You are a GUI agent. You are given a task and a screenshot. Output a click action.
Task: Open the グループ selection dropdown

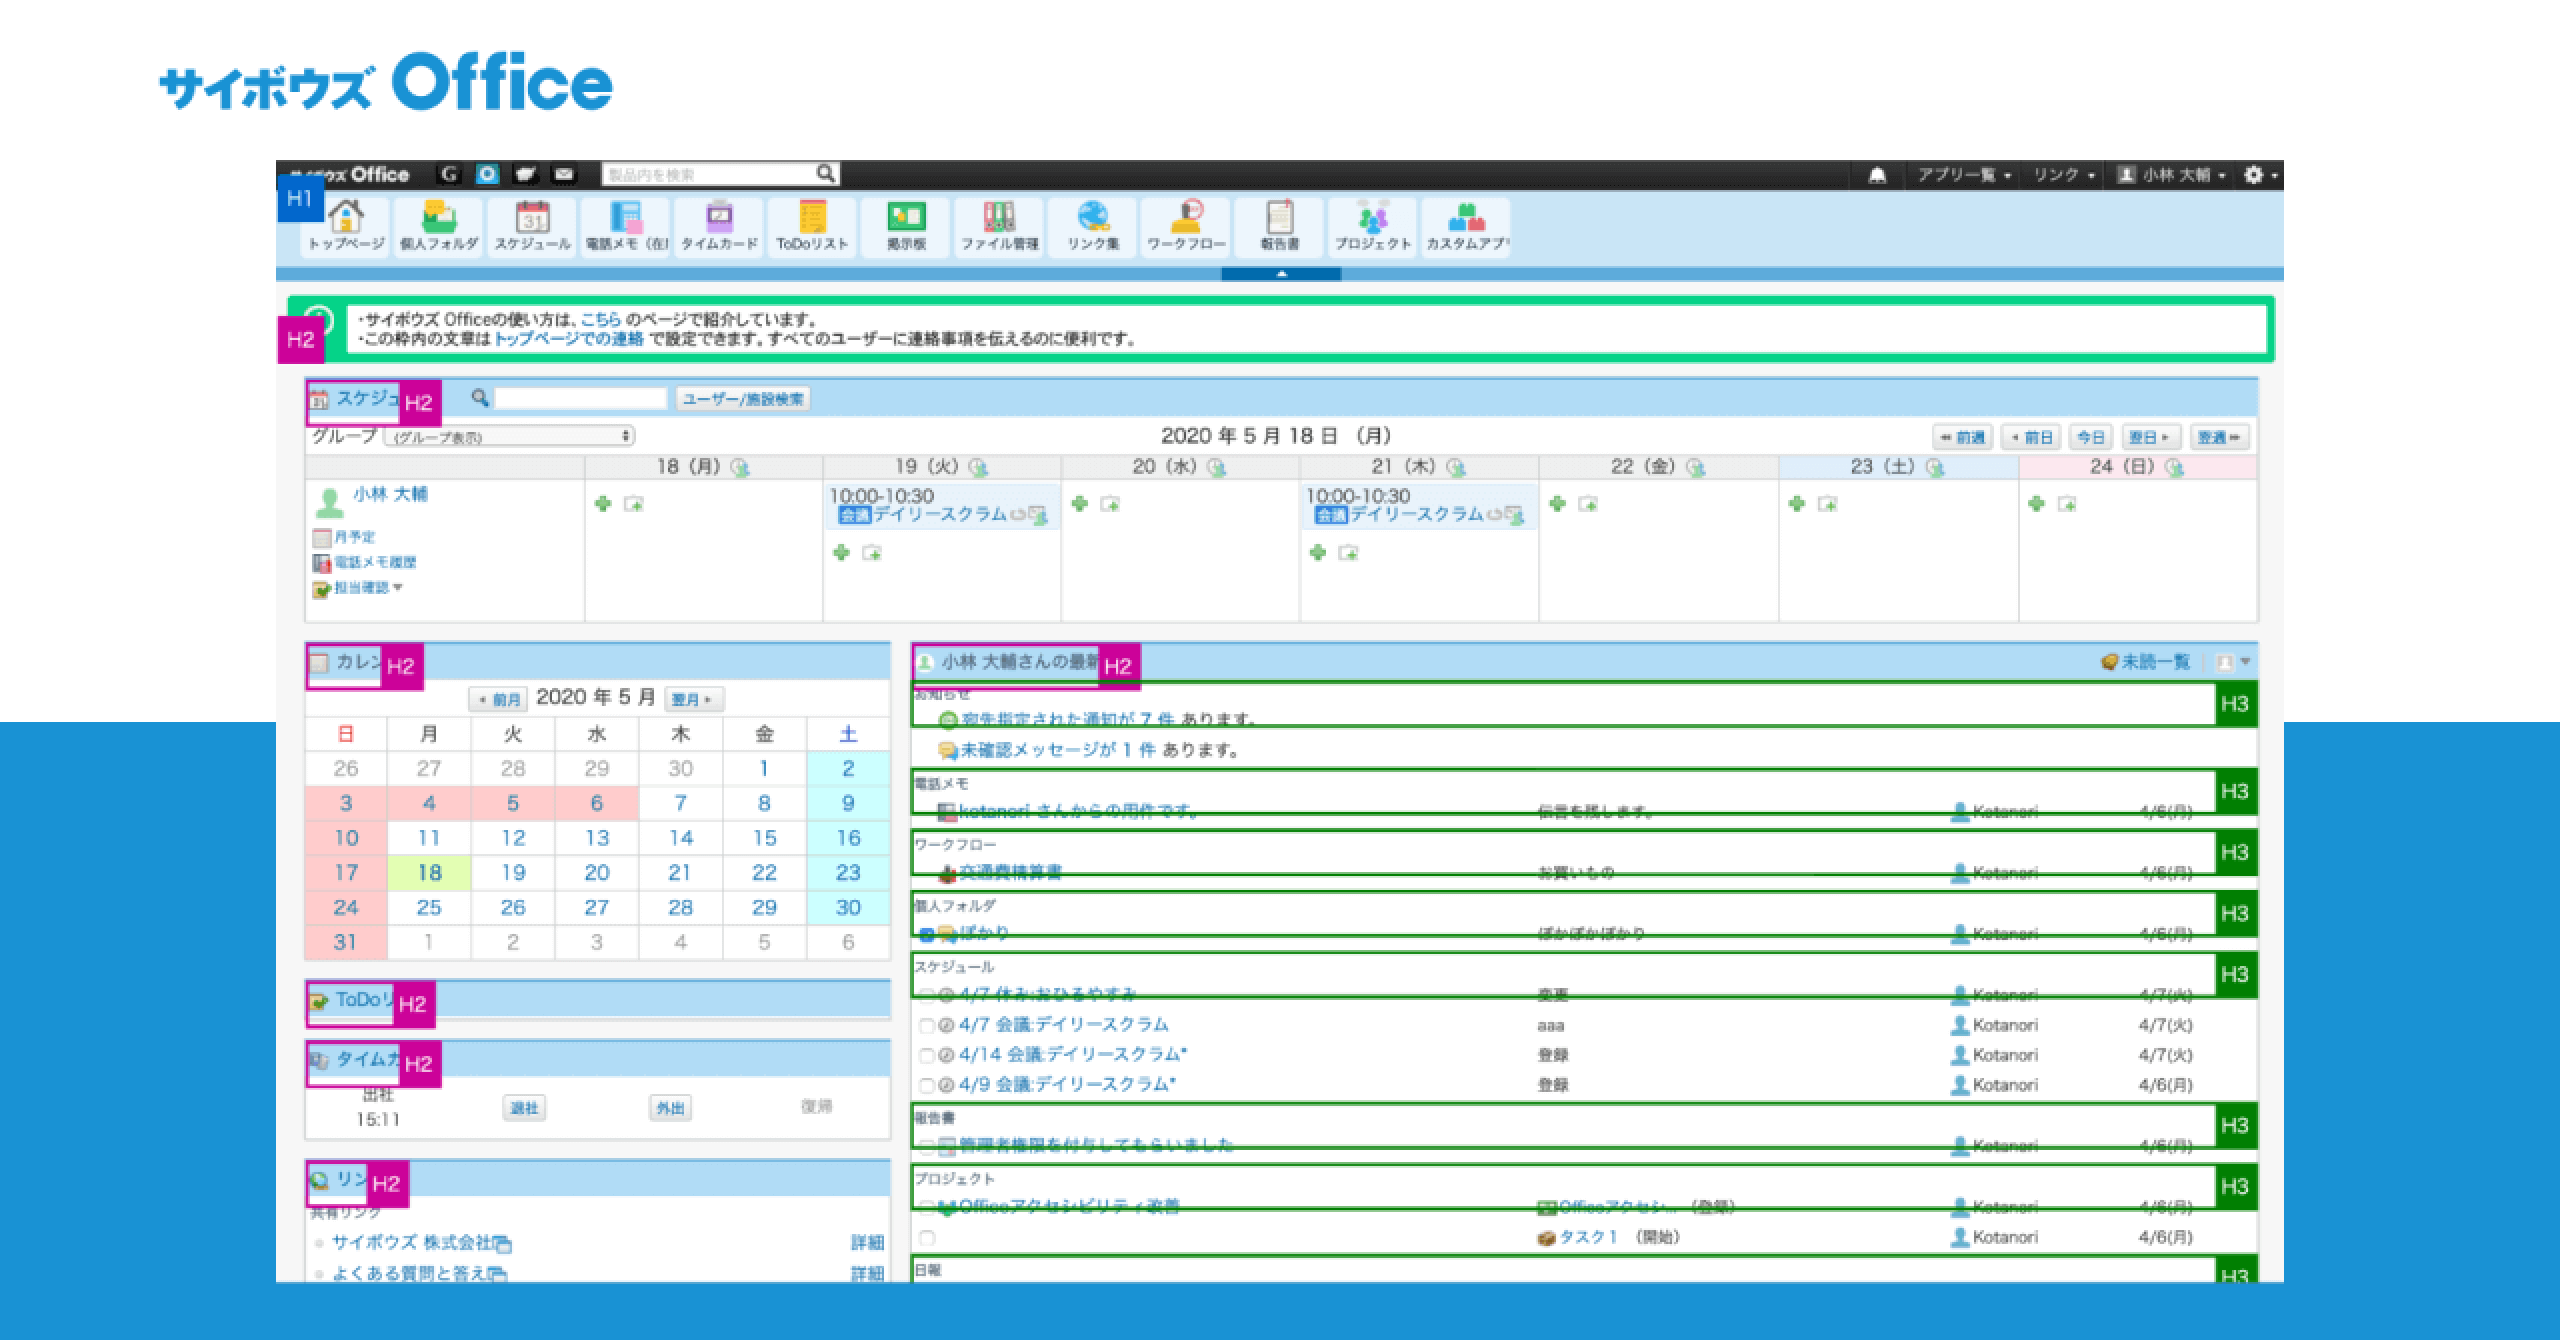[510, 437]
